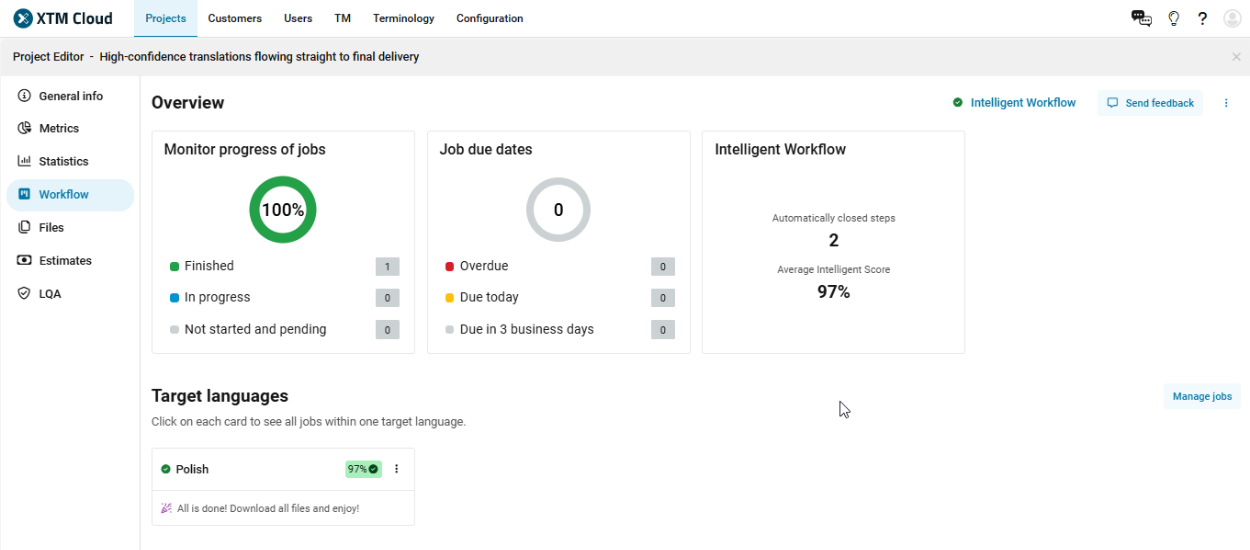Open the Overview more options menu
1250x550 pixels.
point(1226,103)
